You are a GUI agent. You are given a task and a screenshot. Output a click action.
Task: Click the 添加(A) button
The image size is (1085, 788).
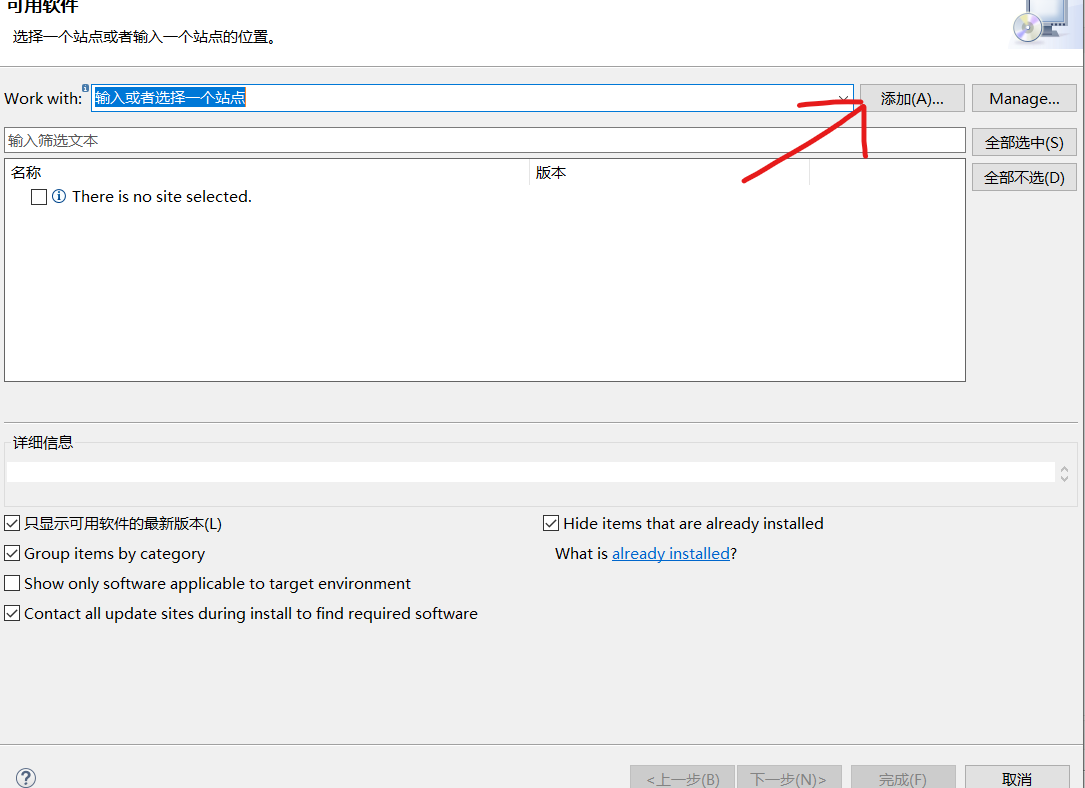[911, 97]
